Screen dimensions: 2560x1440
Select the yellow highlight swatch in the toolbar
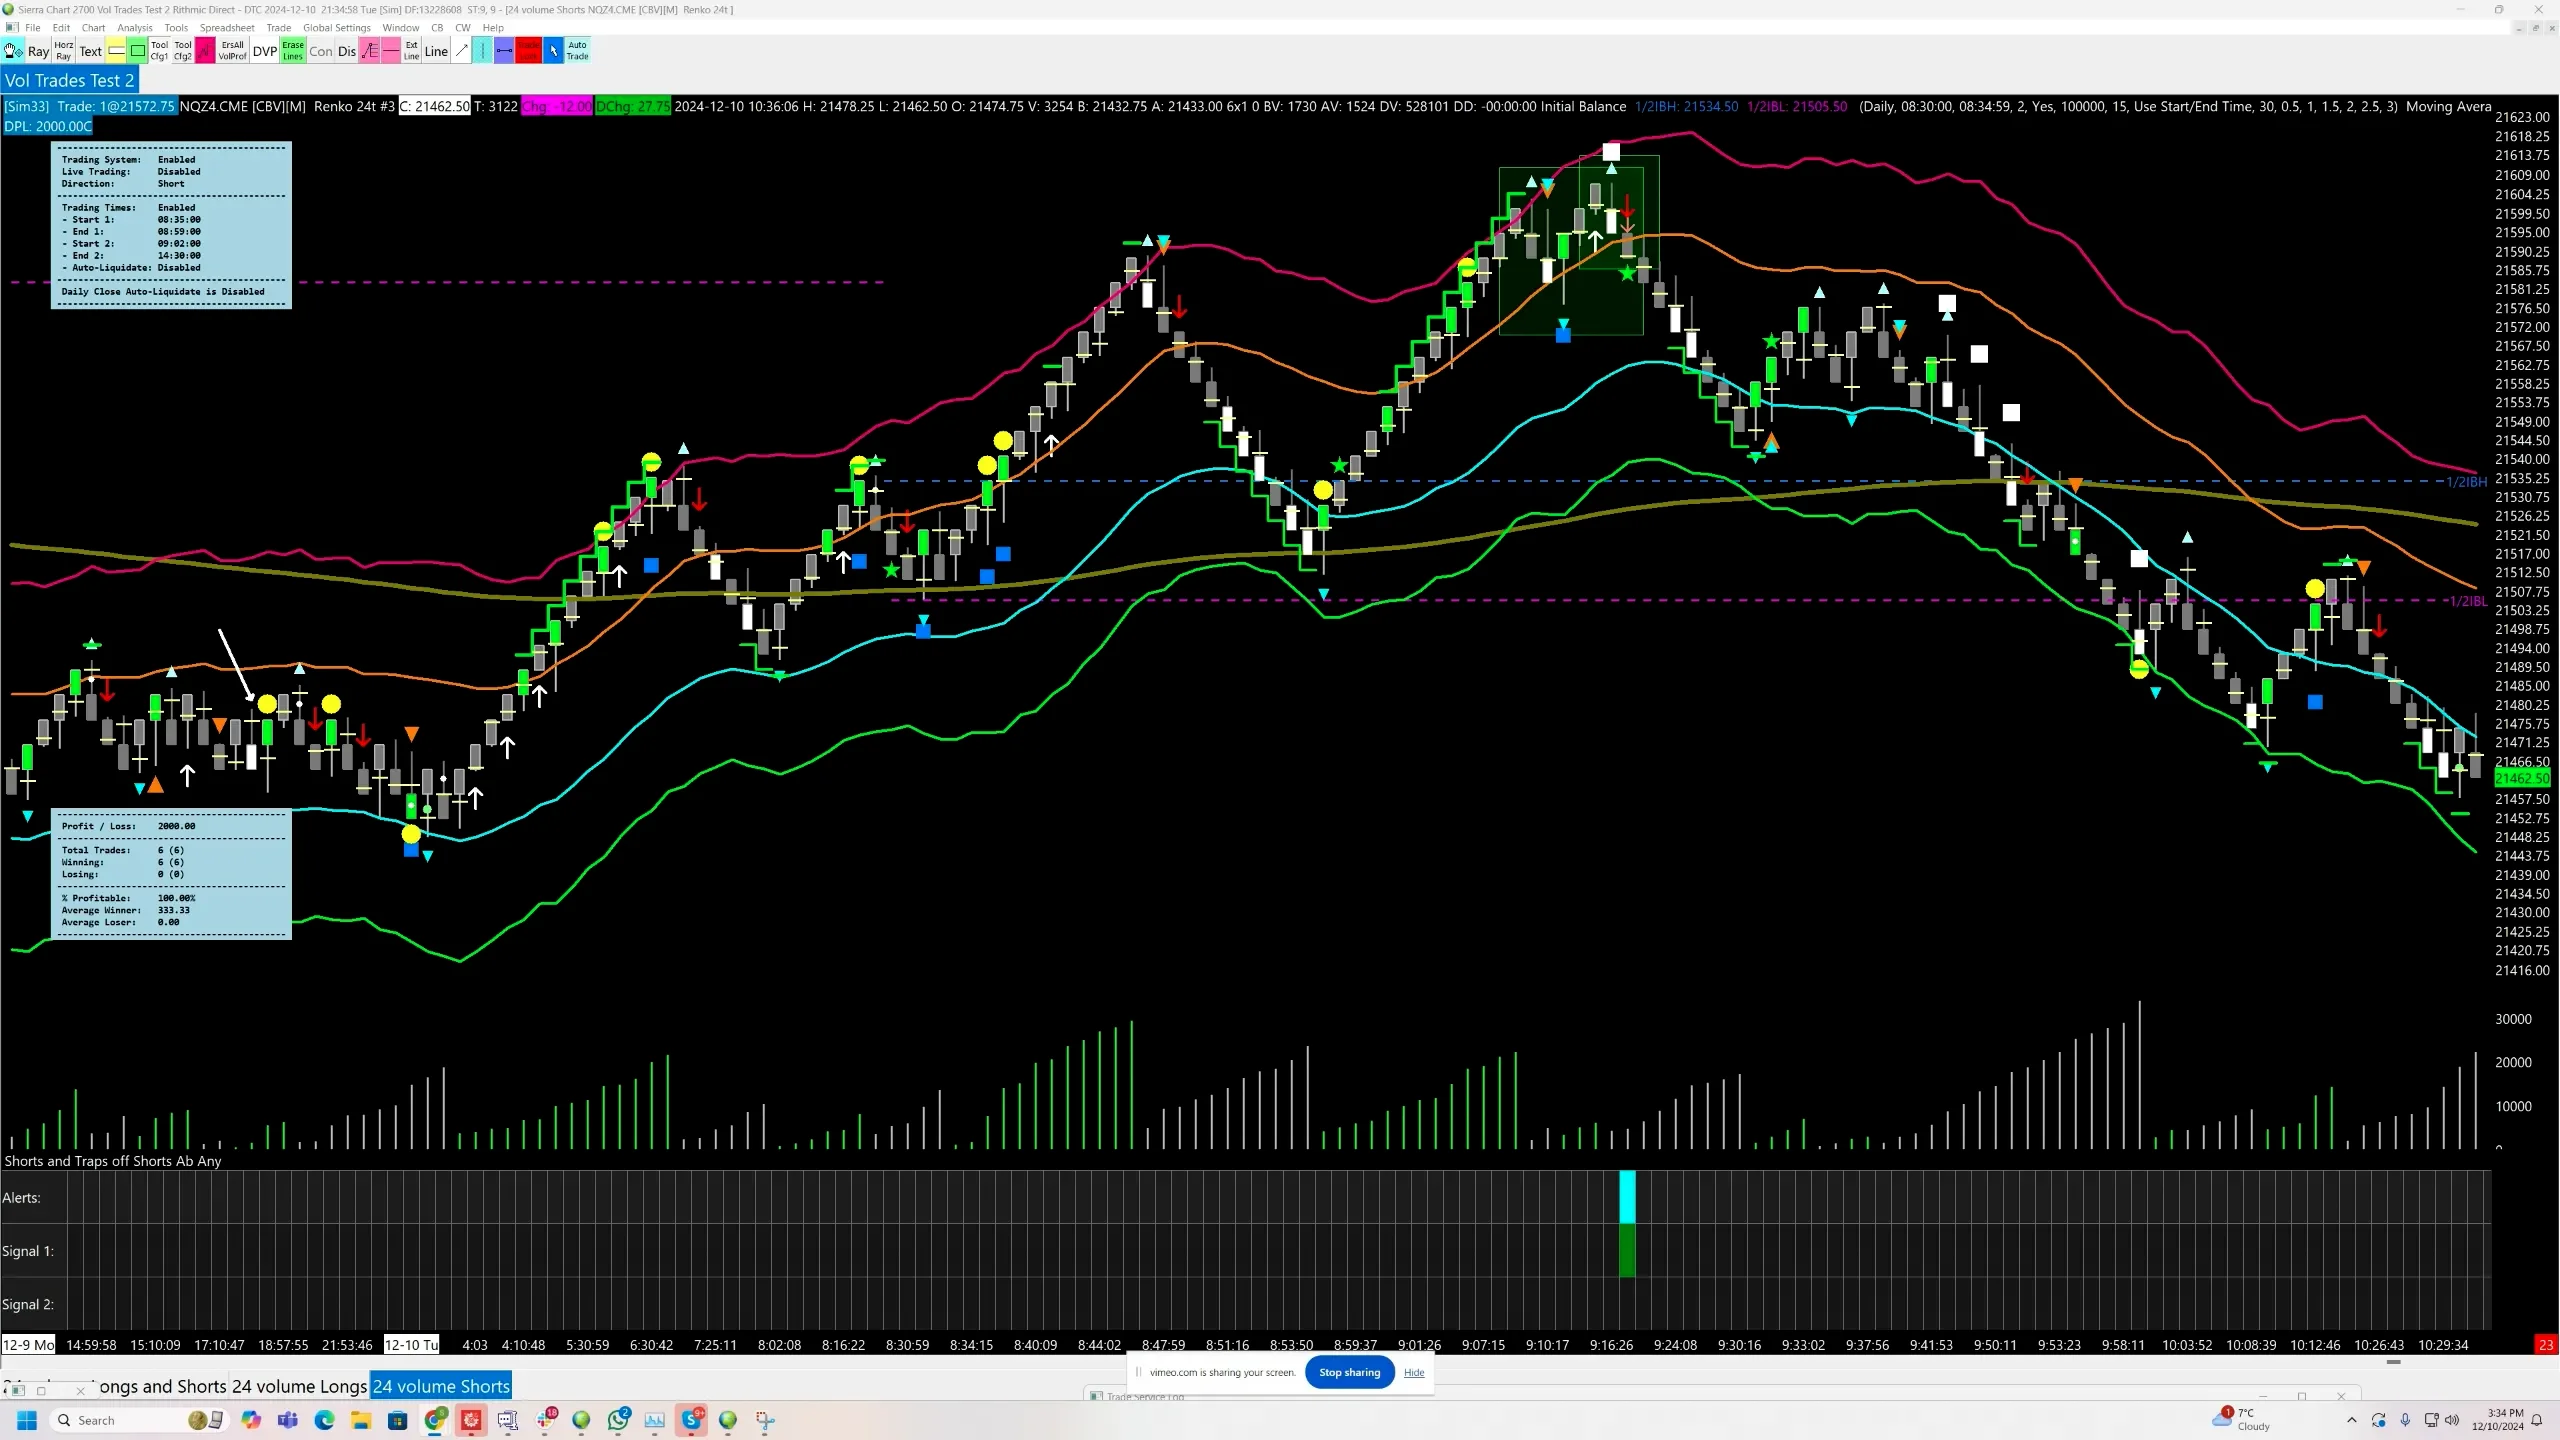click(x=116, y=51)
